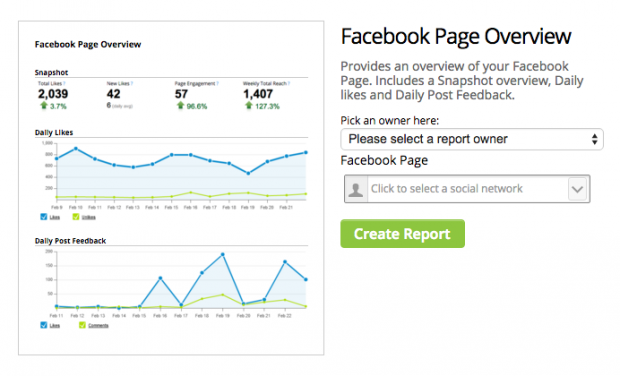Expand the social network selector chevron

[577, 189]
